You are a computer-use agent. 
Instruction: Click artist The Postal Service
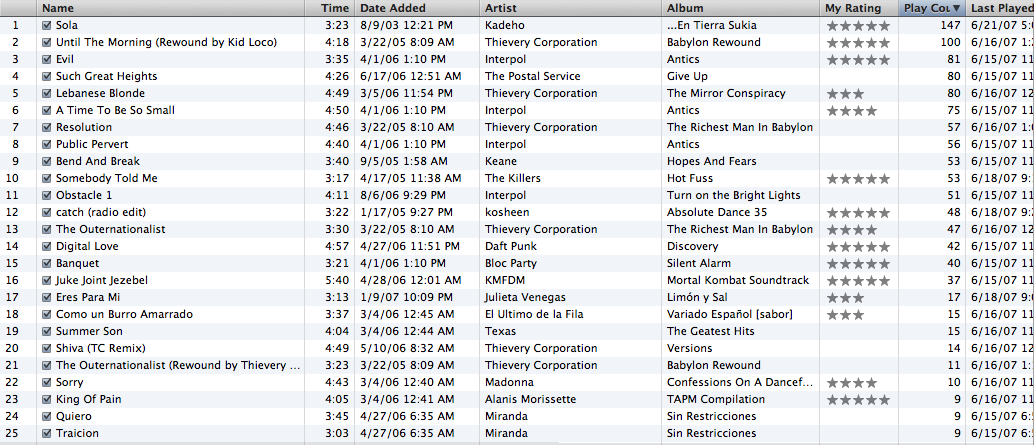pos(533,76)
